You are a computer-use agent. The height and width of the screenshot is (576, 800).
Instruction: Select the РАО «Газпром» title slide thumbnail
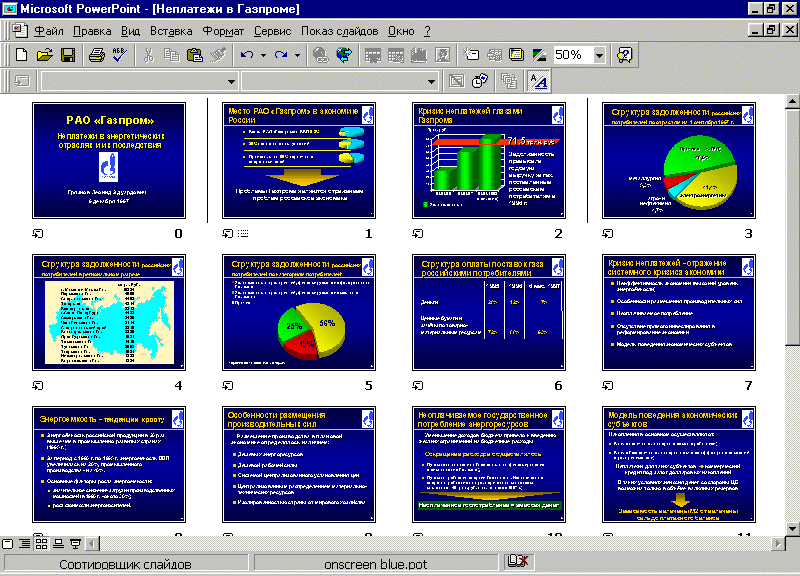click(x=109, y=160)
